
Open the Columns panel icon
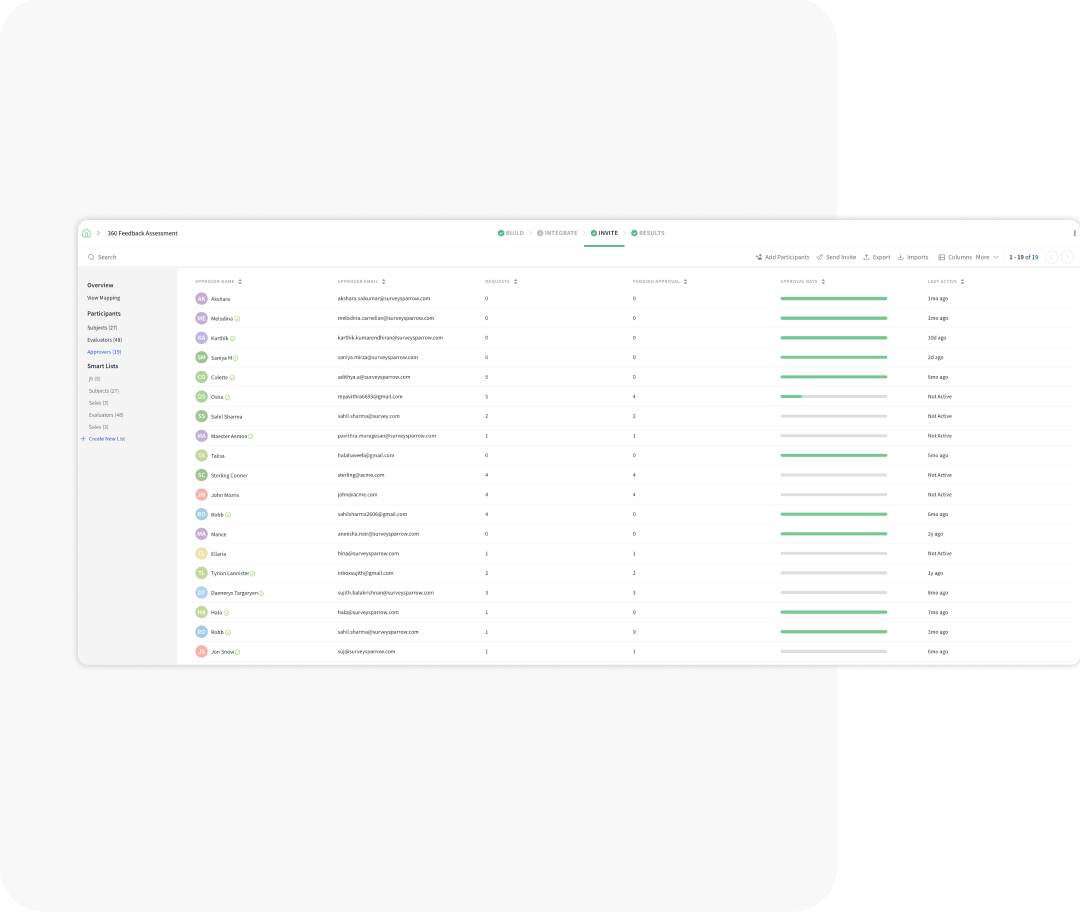(940, 257)
